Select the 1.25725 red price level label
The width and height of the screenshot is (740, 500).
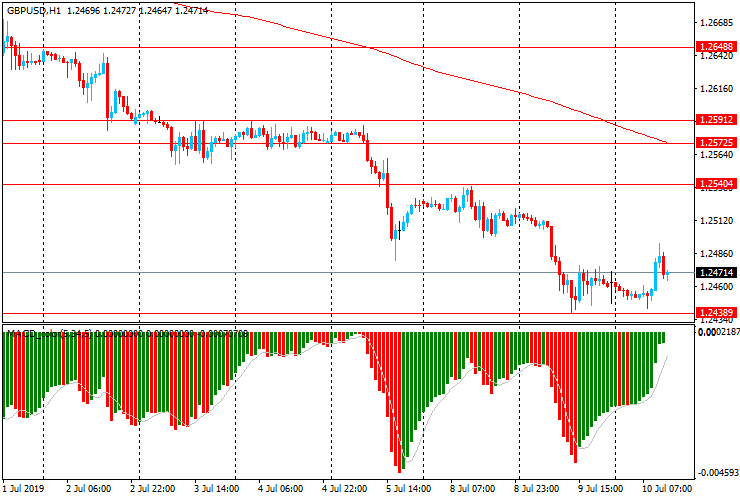point(716,143)
